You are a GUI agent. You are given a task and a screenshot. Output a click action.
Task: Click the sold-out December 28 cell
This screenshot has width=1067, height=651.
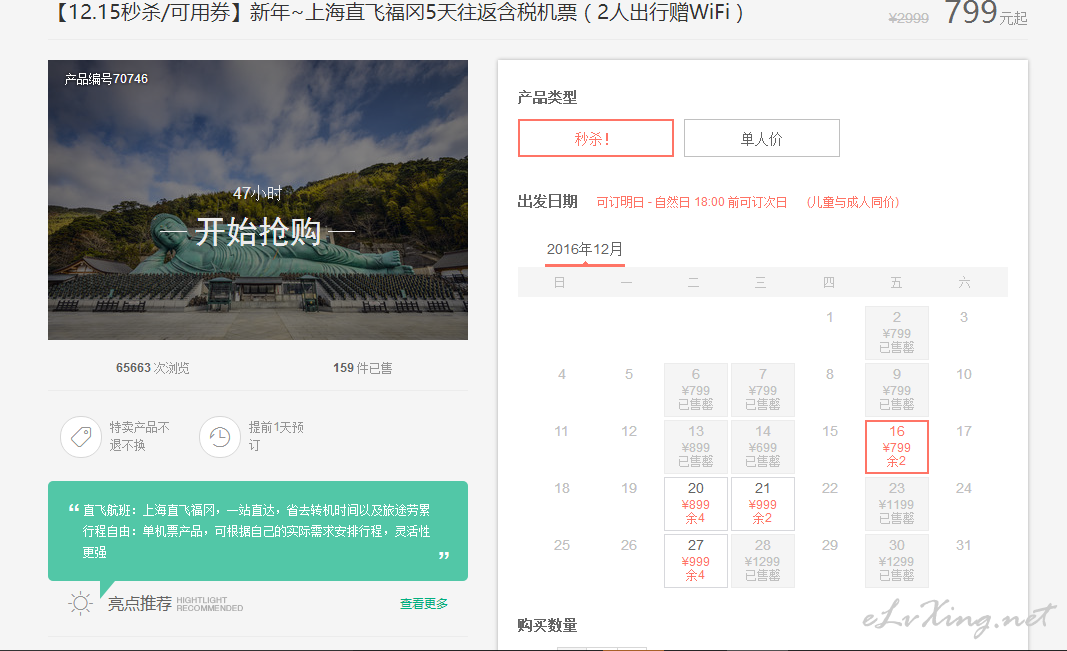(762, 561)
